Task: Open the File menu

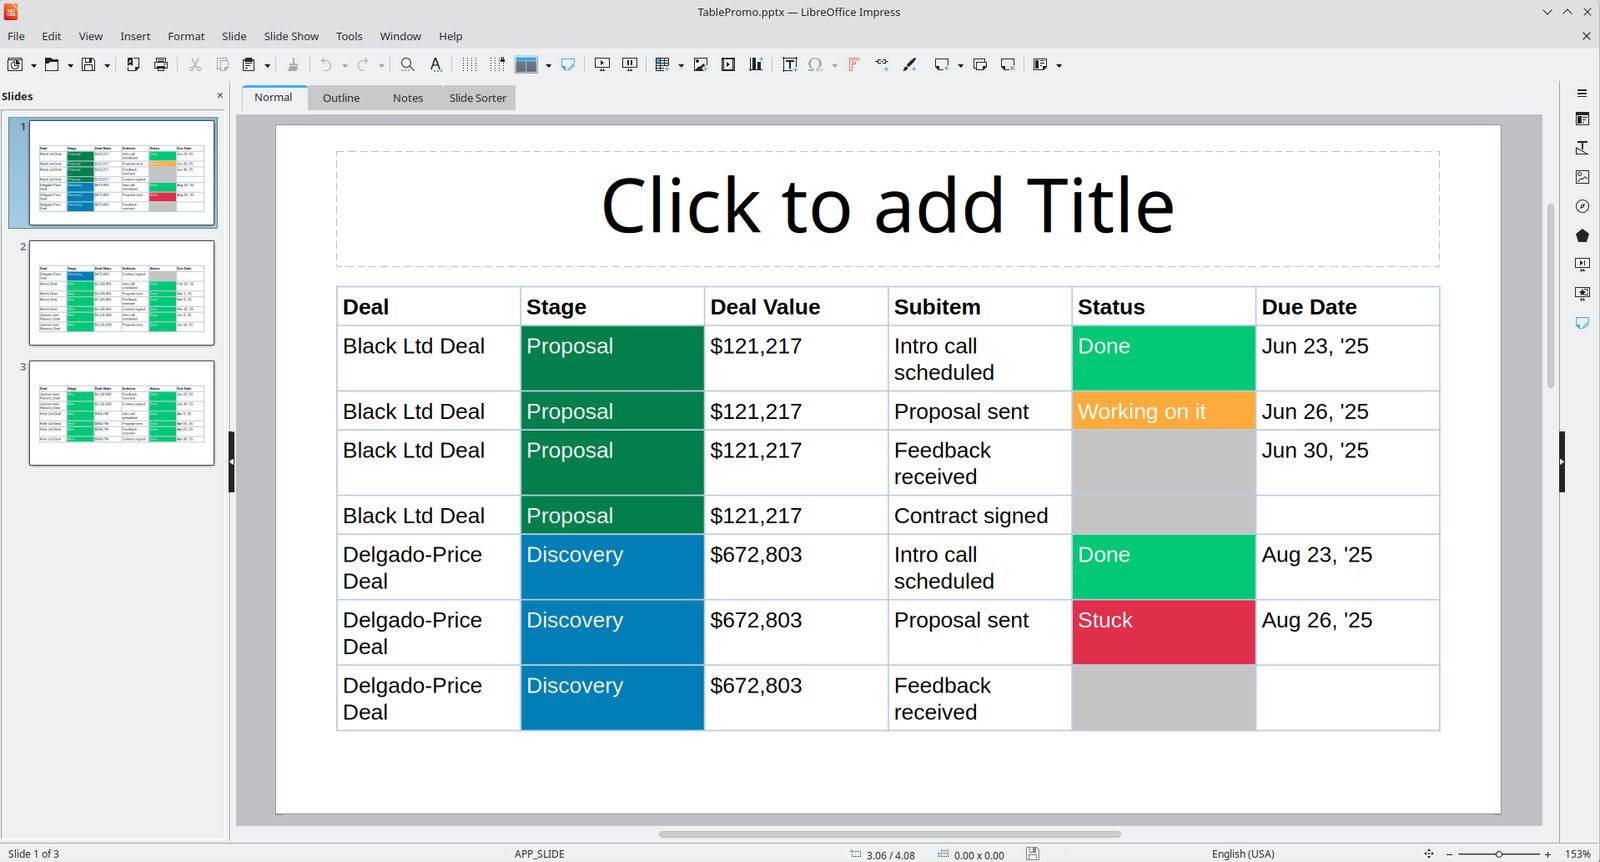Action: (16, 36)
